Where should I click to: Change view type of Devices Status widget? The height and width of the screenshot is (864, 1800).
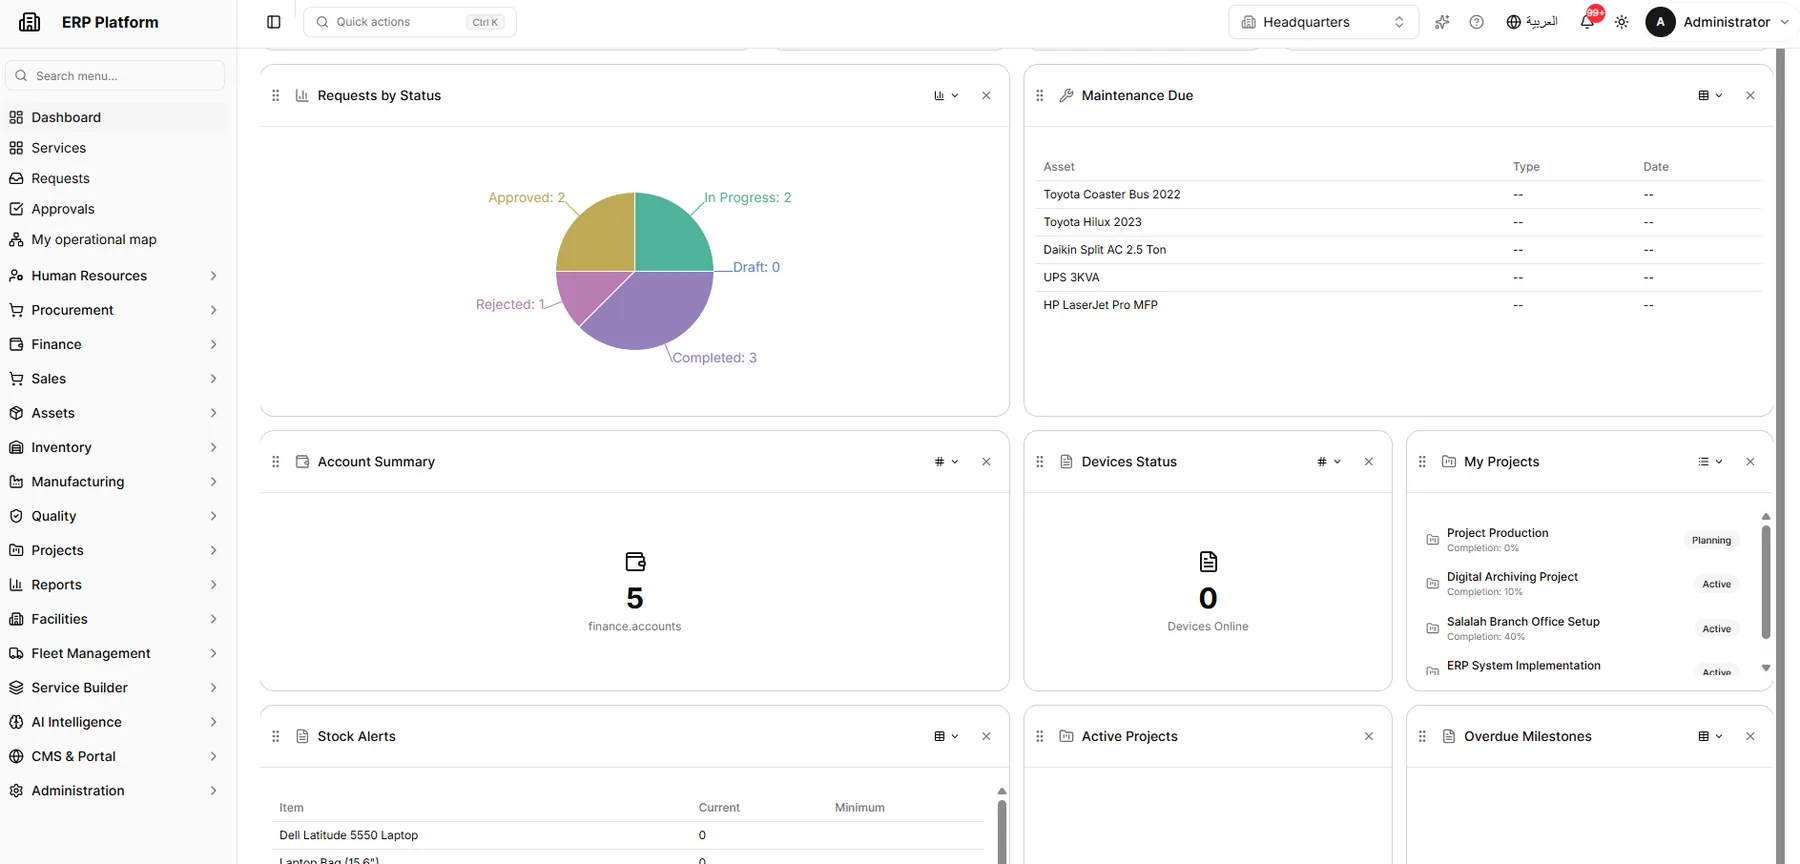click(x=1329, y=462)
